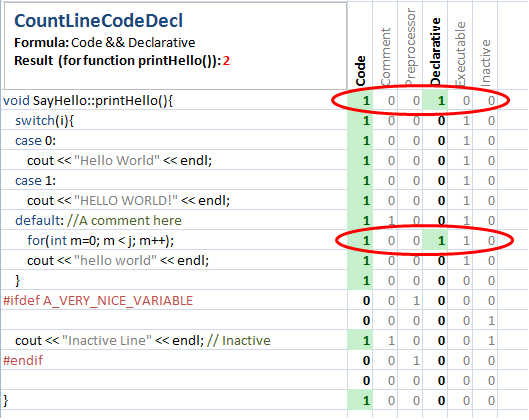Click Comment value 1 in the default row
The image size is (529, 420).
tap(391, 221)
